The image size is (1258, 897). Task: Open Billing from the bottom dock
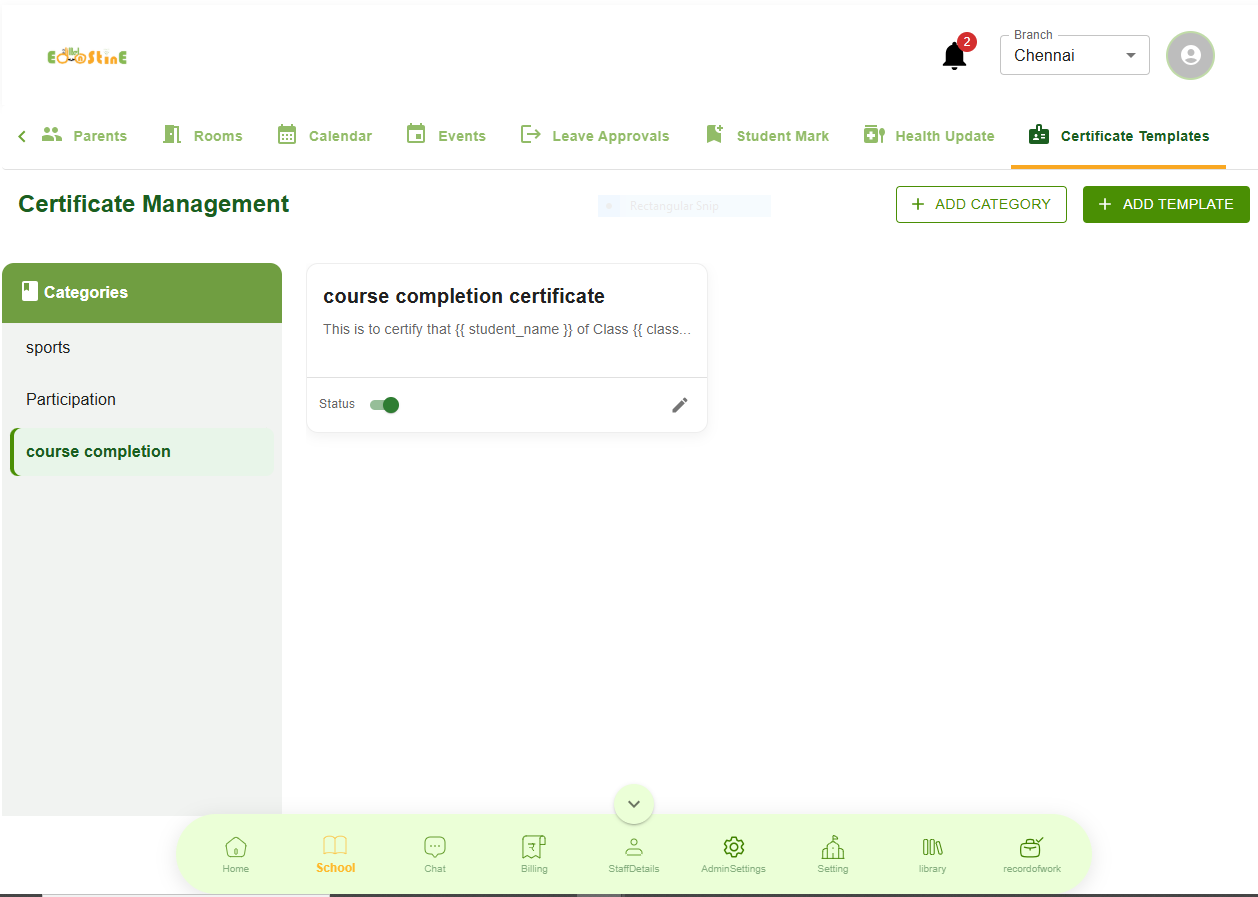click(x=534, y=855)
